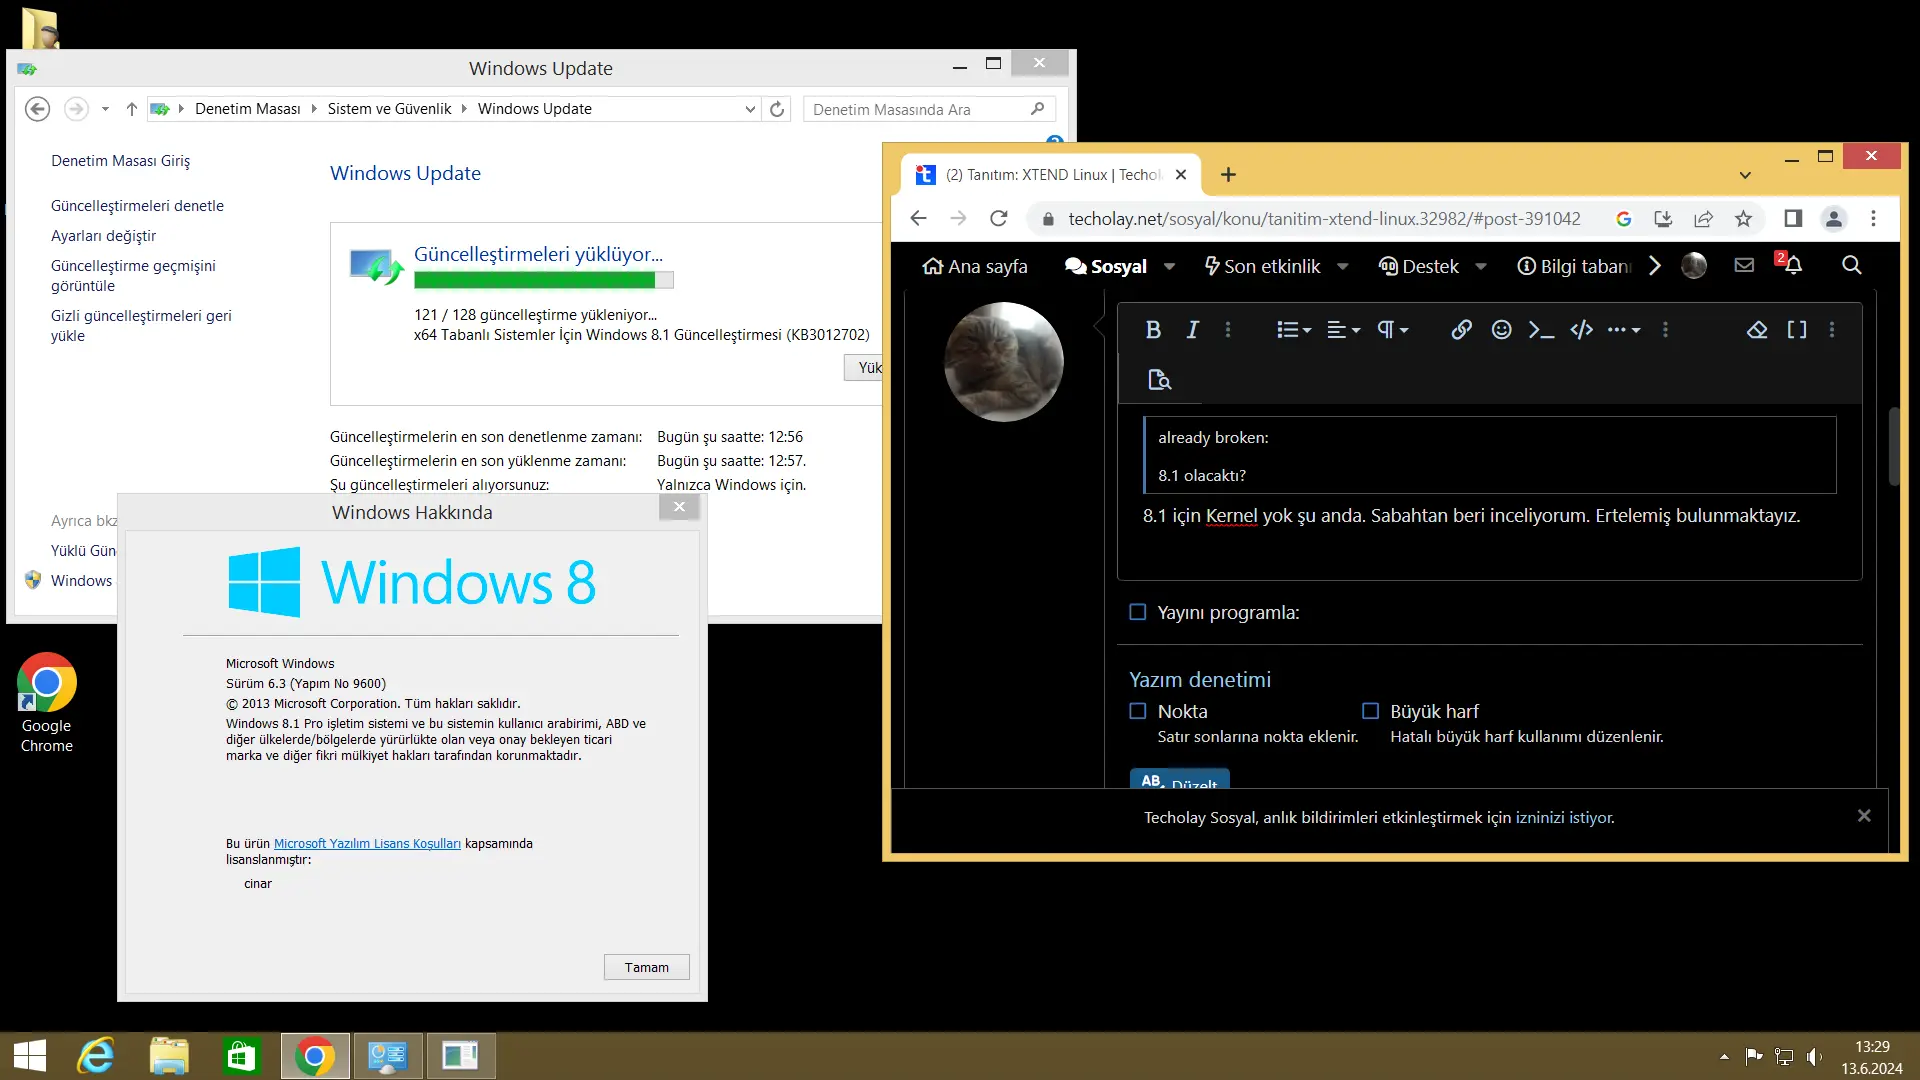The height and width of the screenshot is (1080, 1920).
Task: Expand the Destek submenu arrow
Action: click(x=1481, y=266)
